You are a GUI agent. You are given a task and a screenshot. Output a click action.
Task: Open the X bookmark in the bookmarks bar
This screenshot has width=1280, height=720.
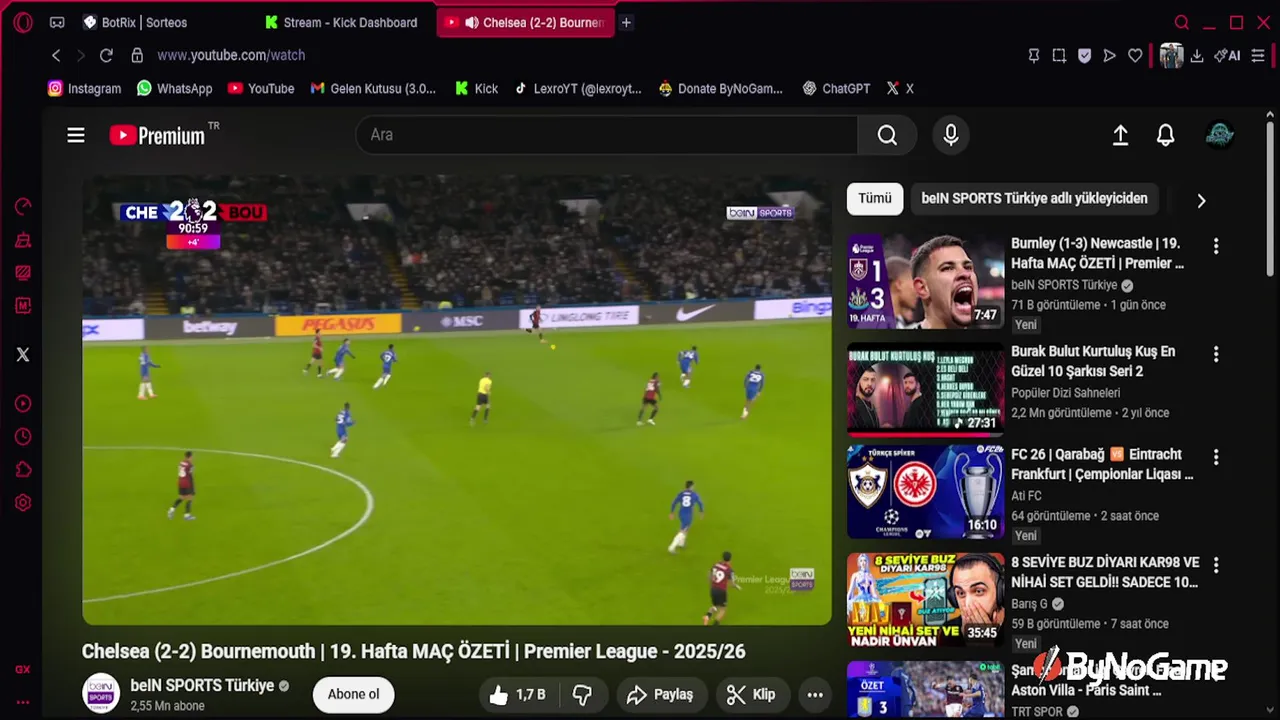900,88
